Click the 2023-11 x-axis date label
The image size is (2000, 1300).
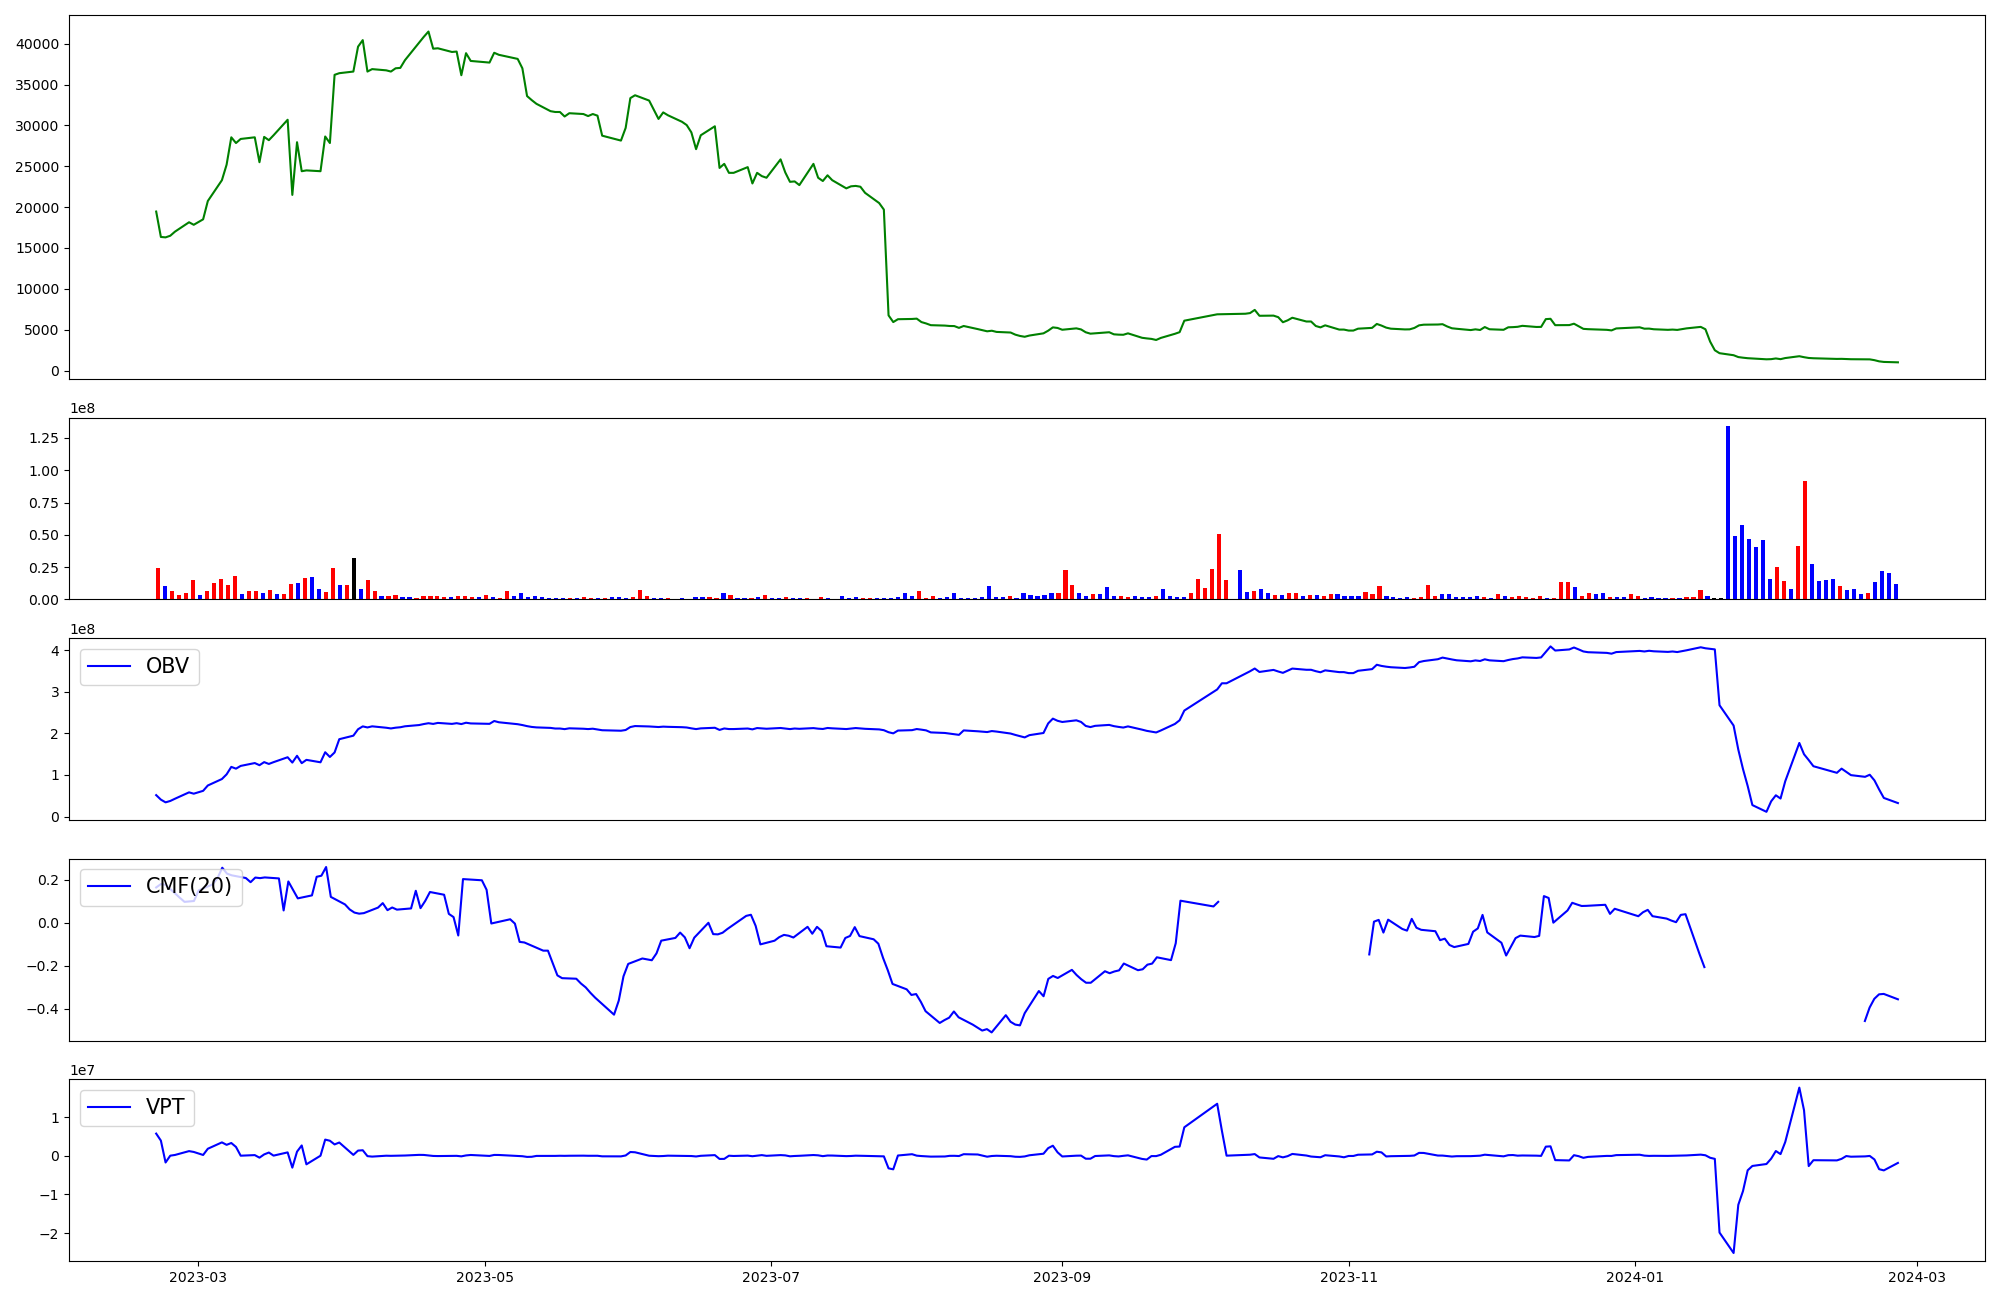(x=1349, y=1277)
